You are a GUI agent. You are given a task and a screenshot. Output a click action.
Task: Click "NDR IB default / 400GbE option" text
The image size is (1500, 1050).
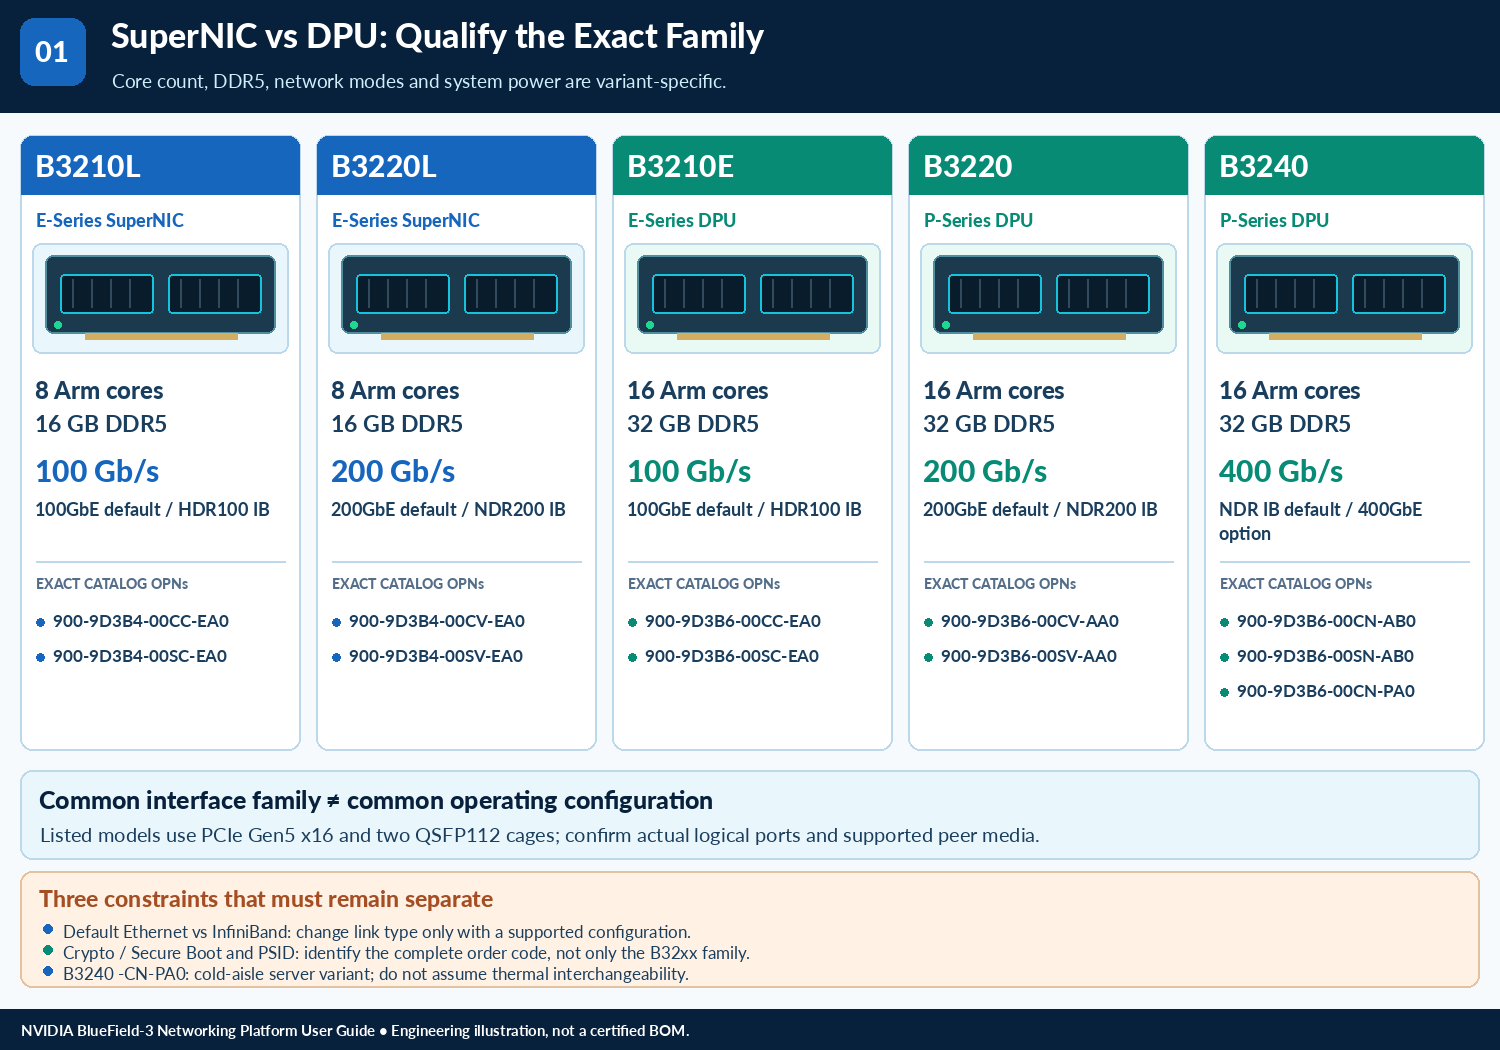pos(1320,521)
